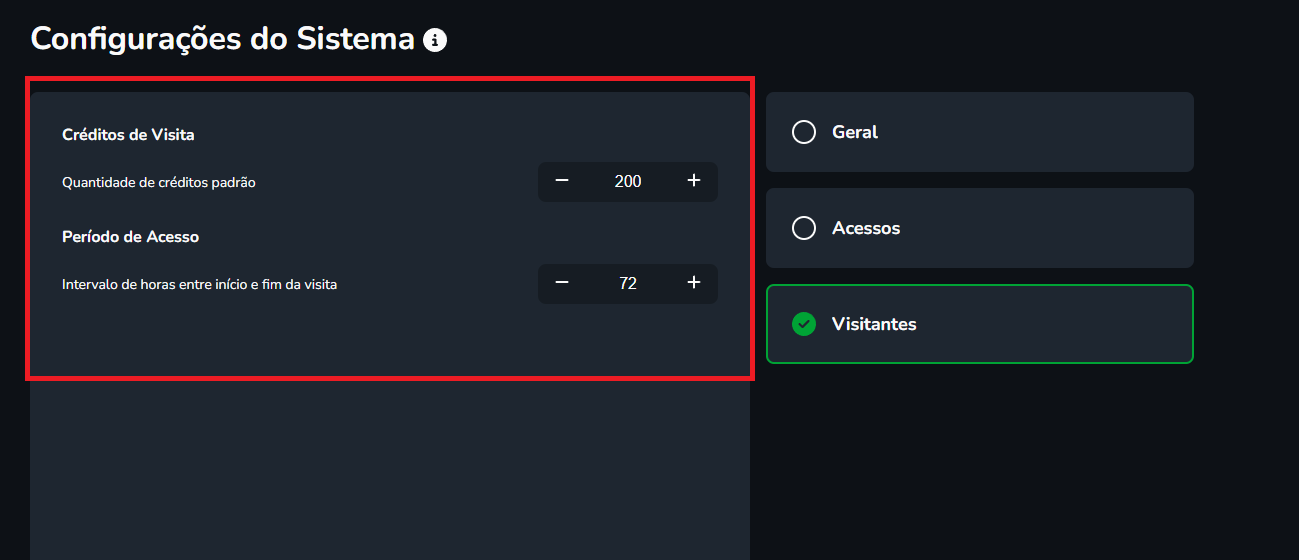Click the Configurações do Sistema page title

(x=222, y=39)
